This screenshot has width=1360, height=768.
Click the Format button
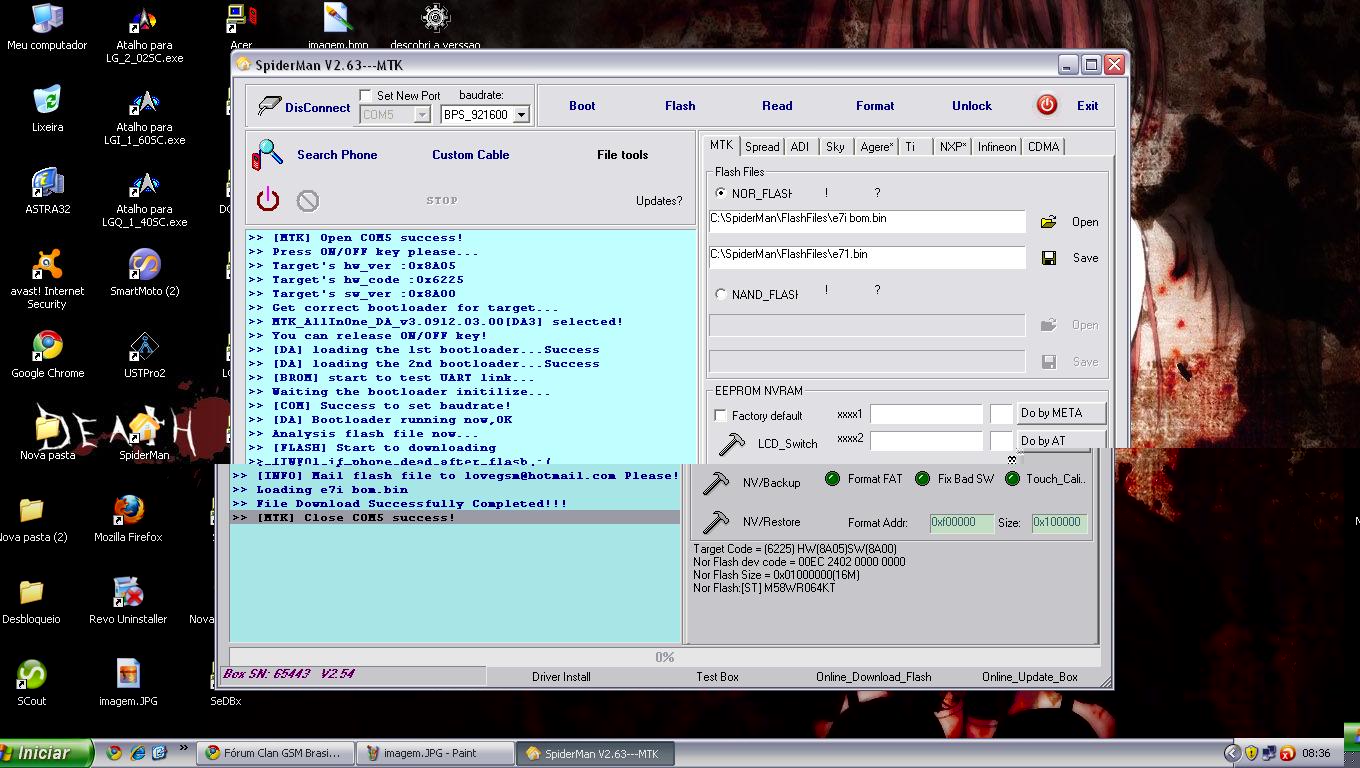coord(875,106)
